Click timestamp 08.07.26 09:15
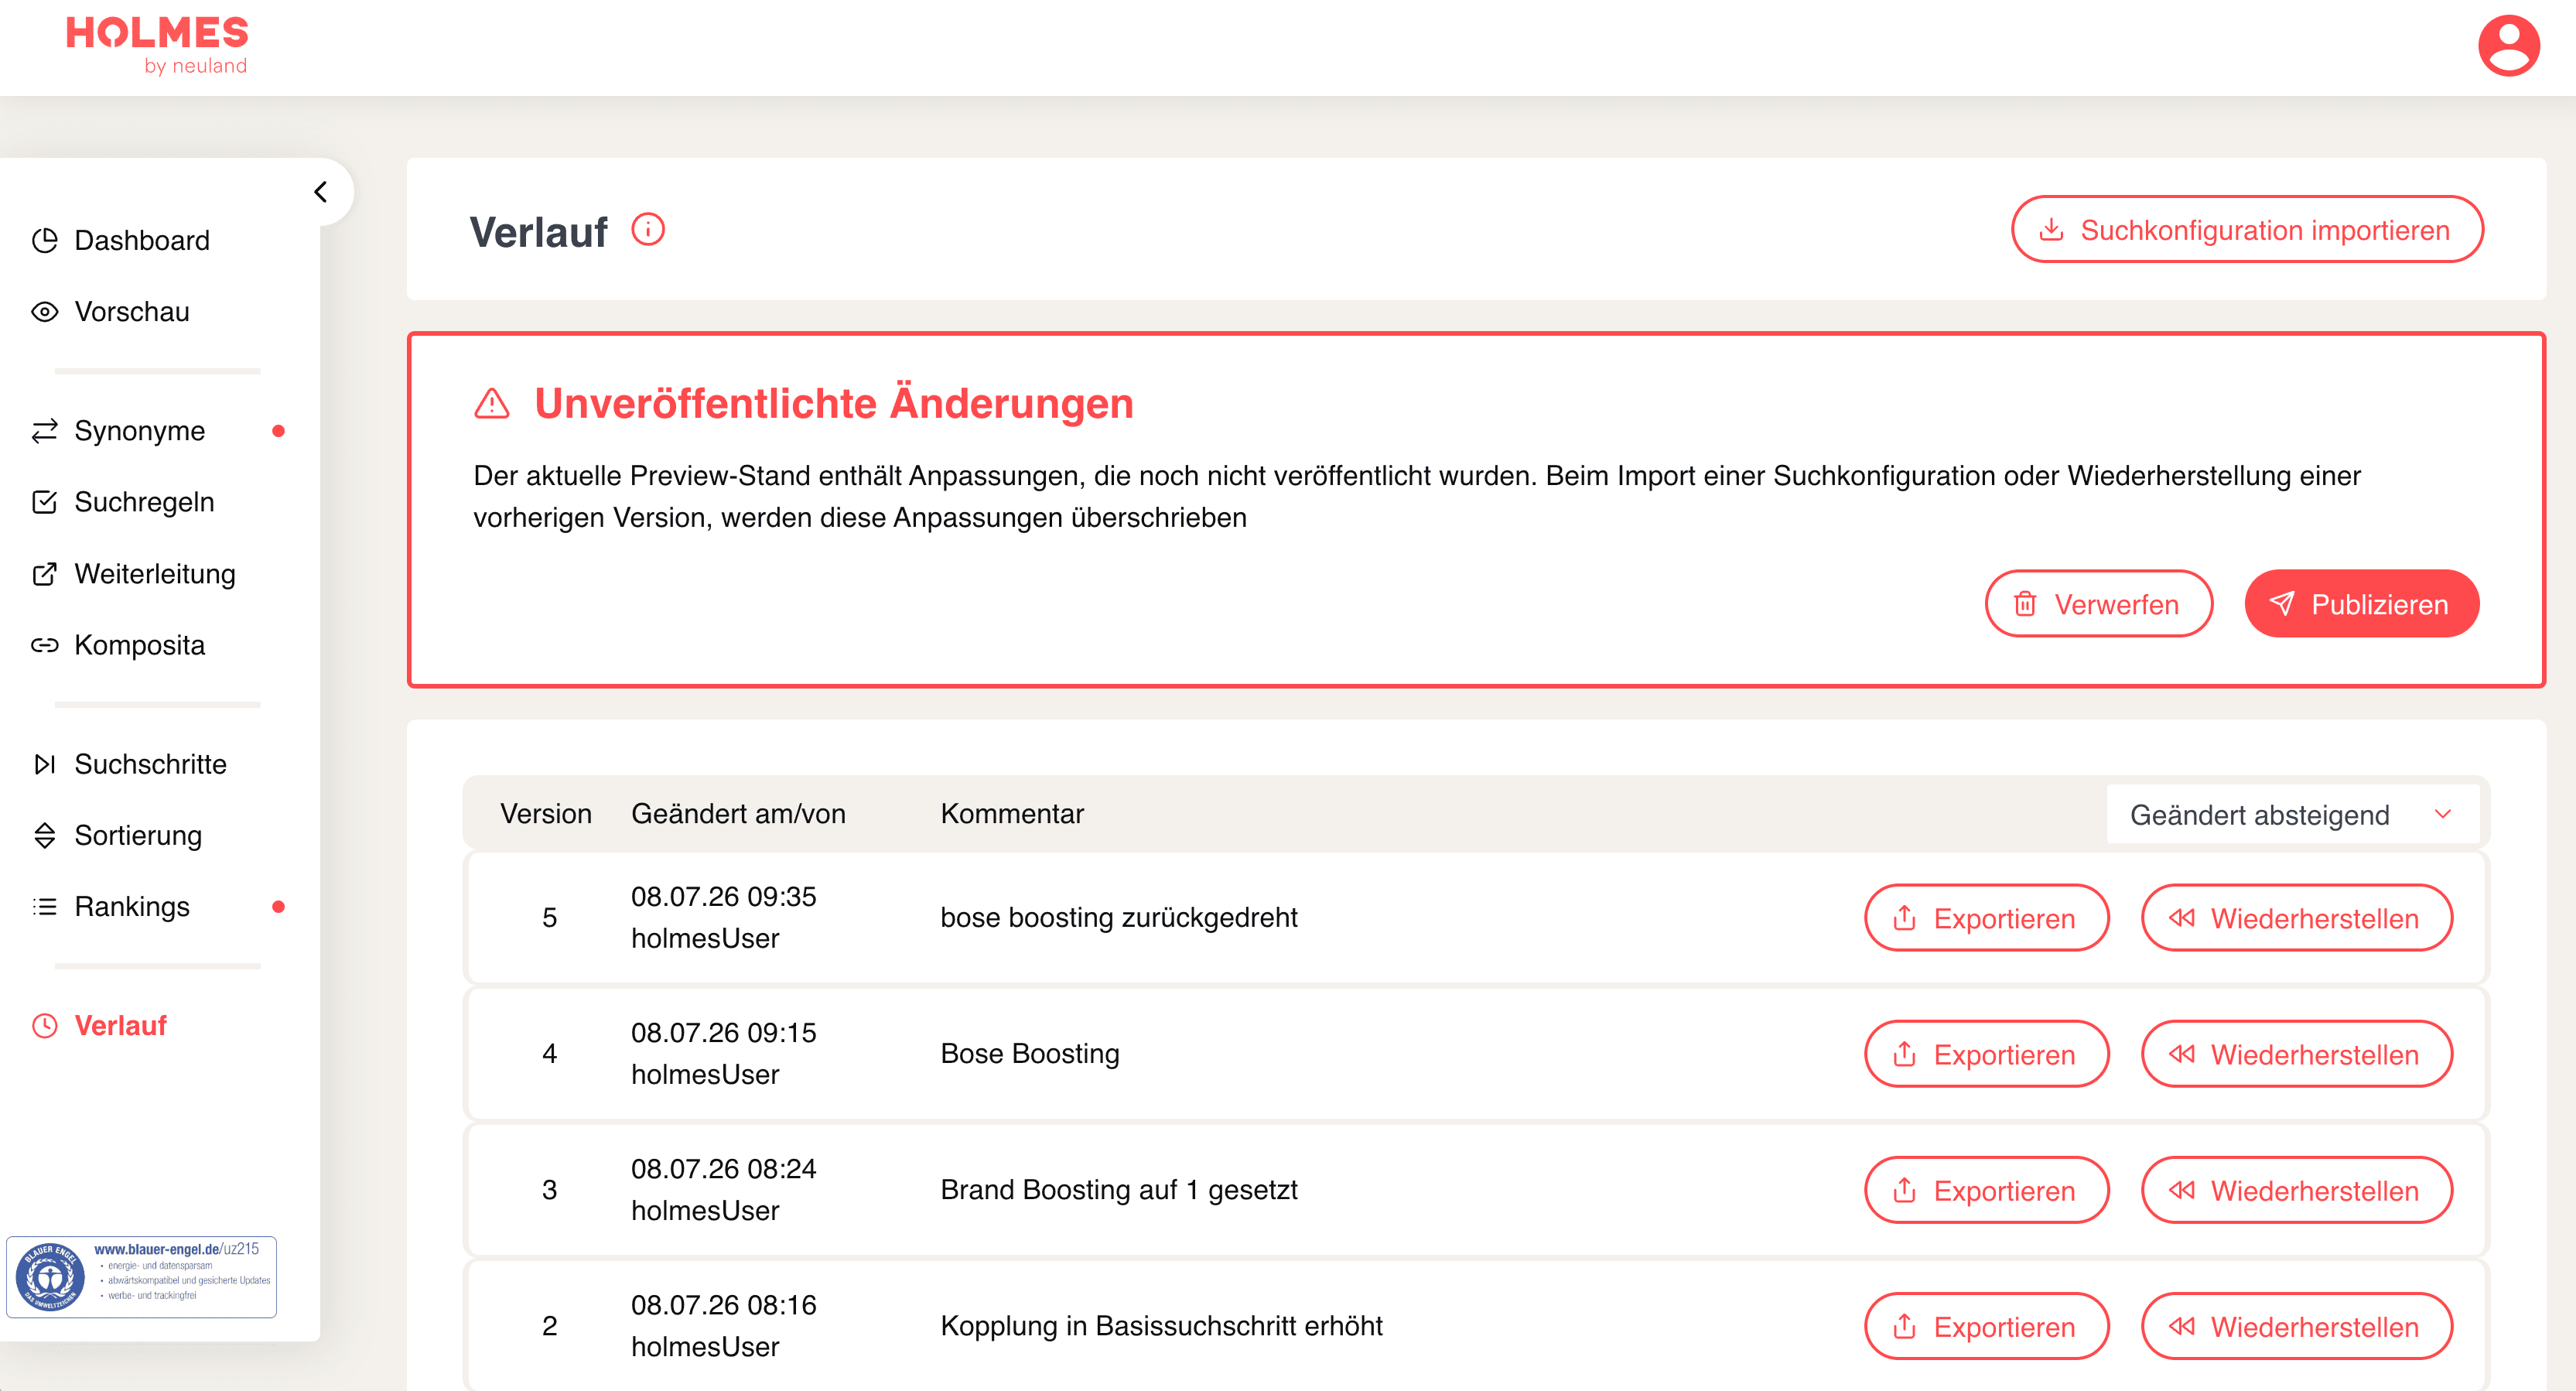 tap(723, 1032)
